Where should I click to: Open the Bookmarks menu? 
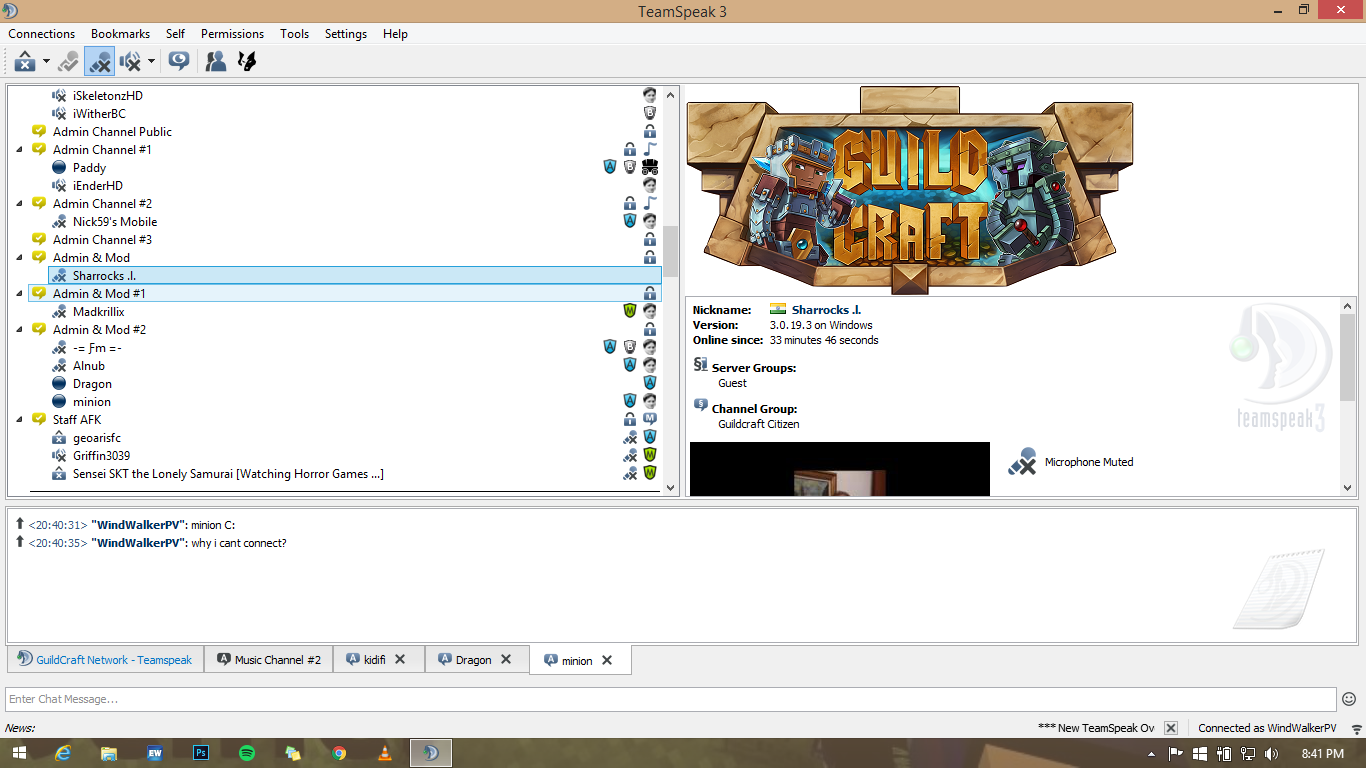(x=120, y=34)
